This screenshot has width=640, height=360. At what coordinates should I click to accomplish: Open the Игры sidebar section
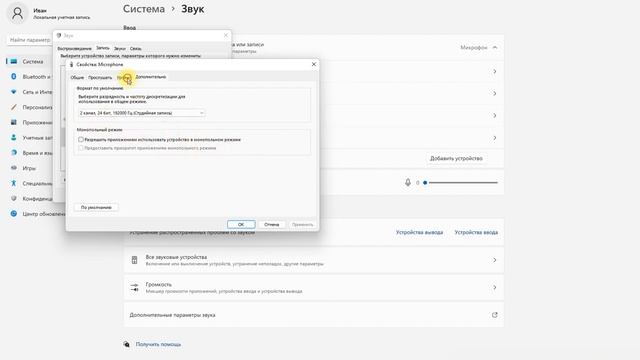[x=29, y=168]
